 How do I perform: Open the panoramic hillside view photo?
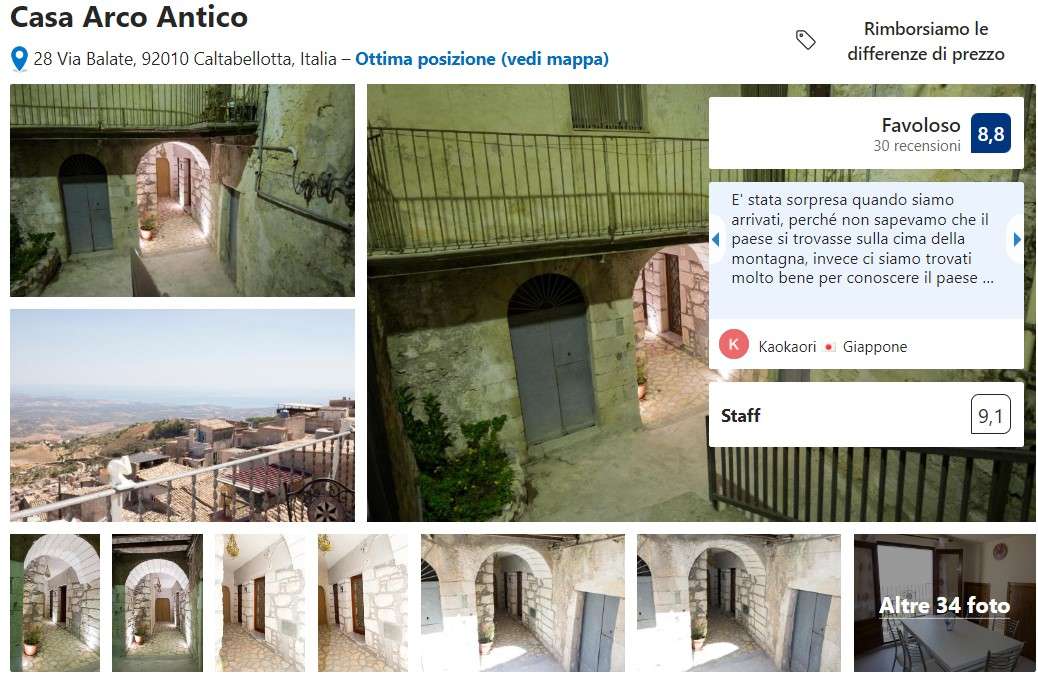coord(182,415)
